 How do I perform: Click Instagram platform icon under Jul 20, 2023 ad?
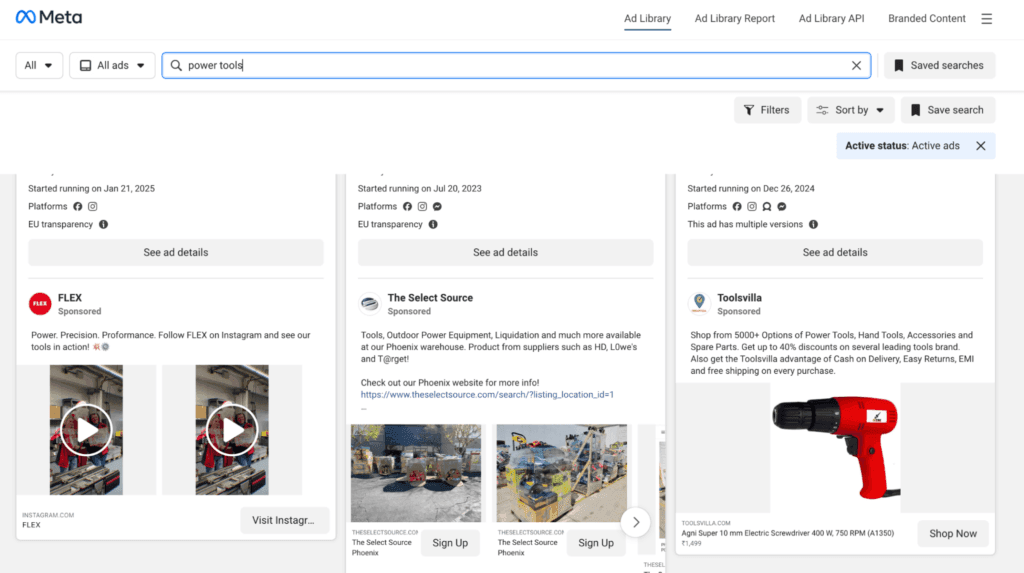[423, 206]
